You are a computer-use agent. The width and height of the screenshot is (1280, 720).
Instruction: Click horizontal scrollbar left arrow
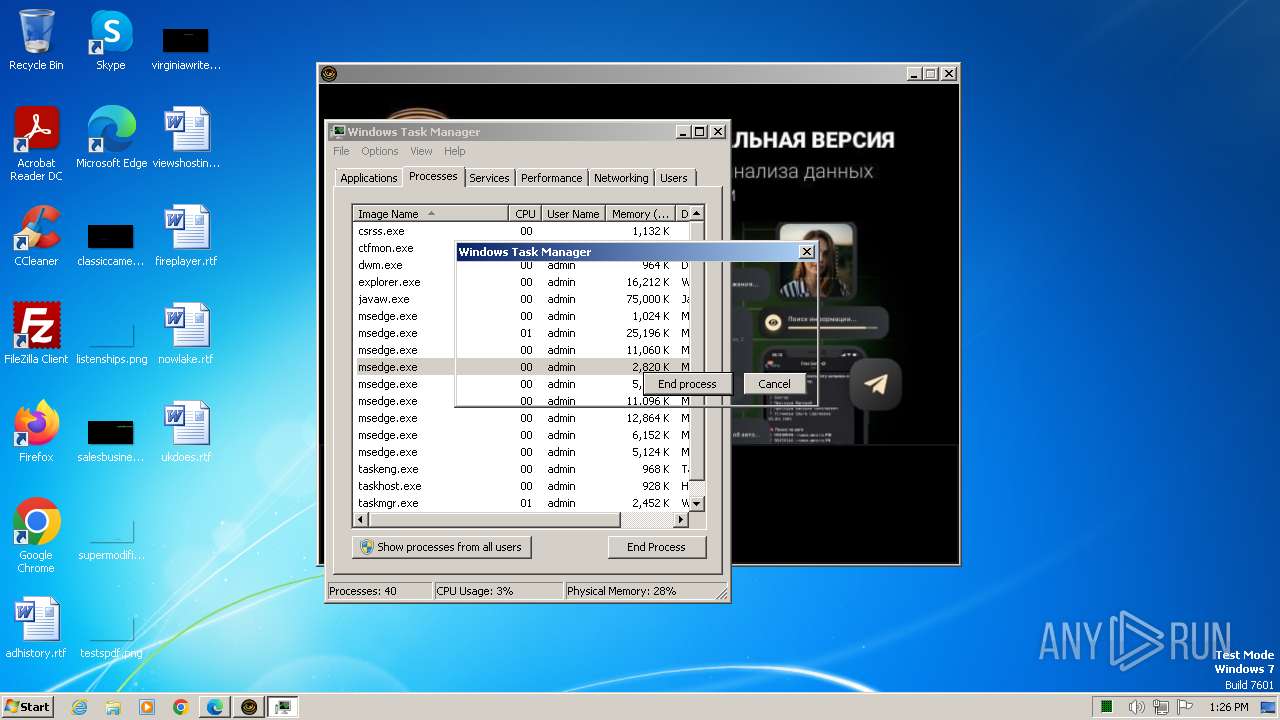[x=360, y=520]
